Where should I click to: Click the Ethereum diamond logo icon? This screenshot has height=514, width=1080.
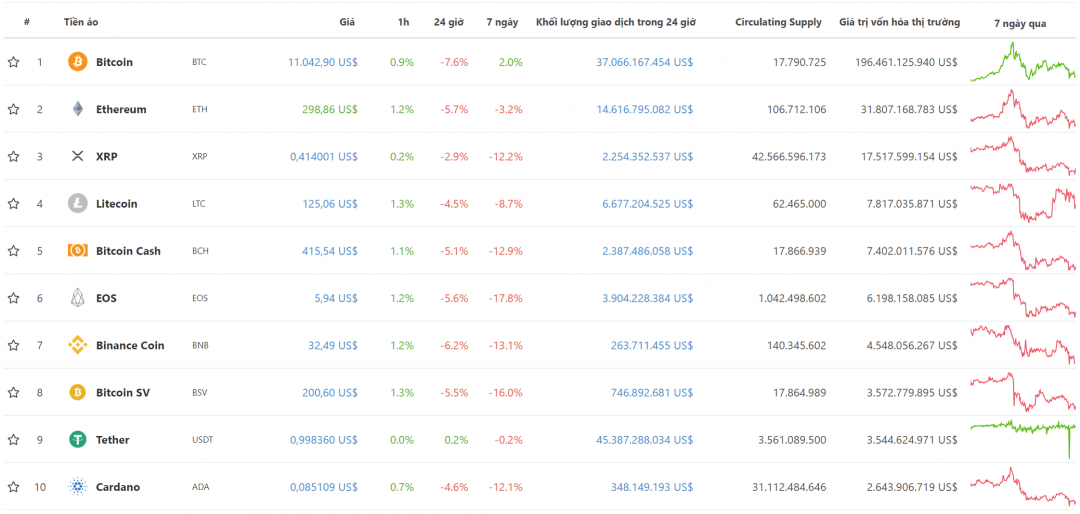[x=78, y=109]
